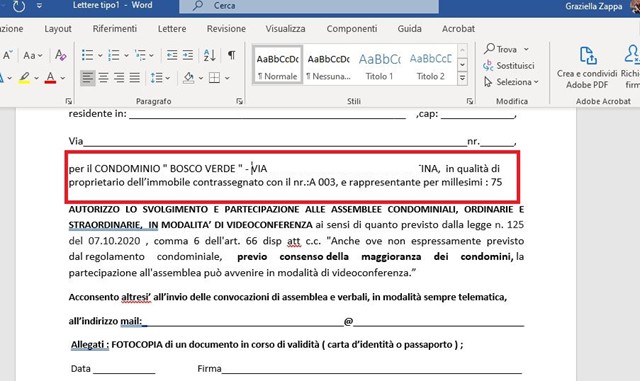Screen dimensions: 640x381
Task: Open bullet list dropdown arrow
Action: click(100, 55)
